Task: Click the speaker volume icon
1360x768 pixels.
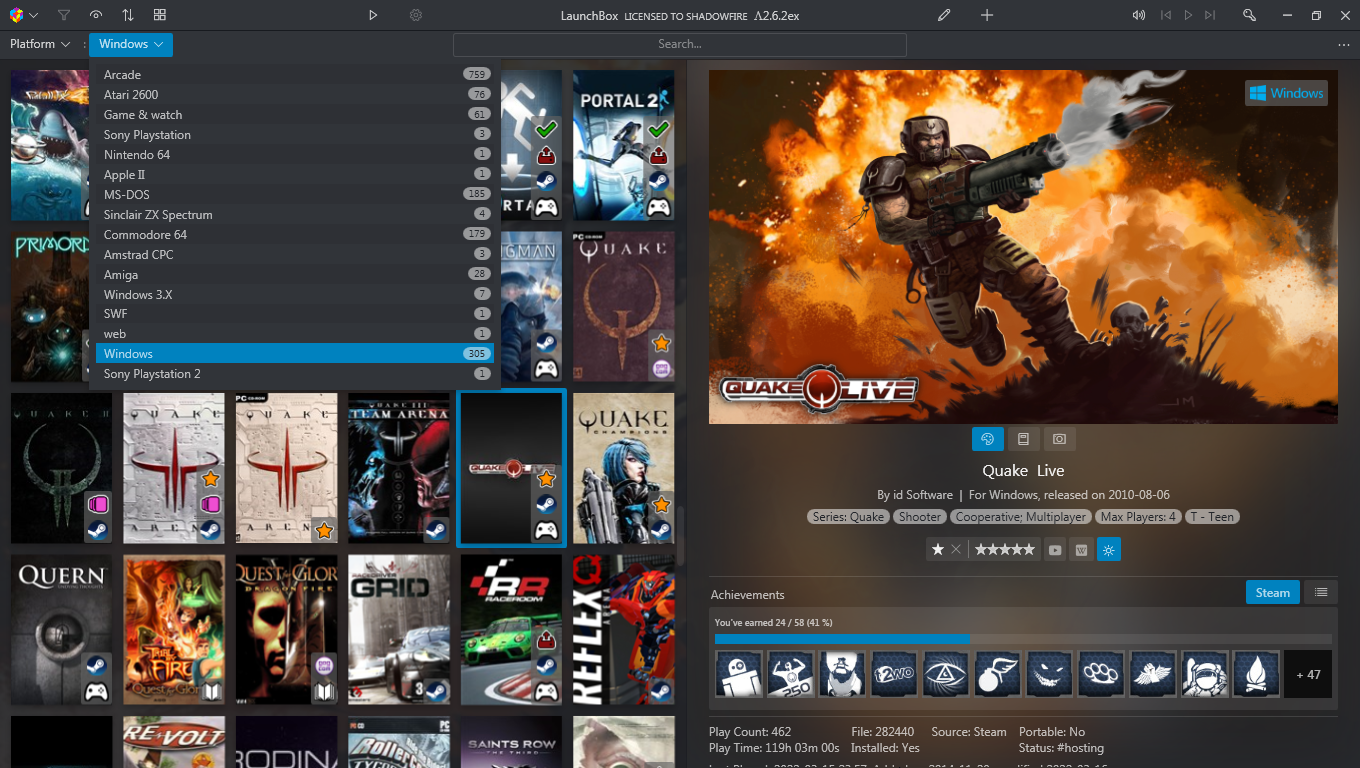Action: tap(1139, 15)
